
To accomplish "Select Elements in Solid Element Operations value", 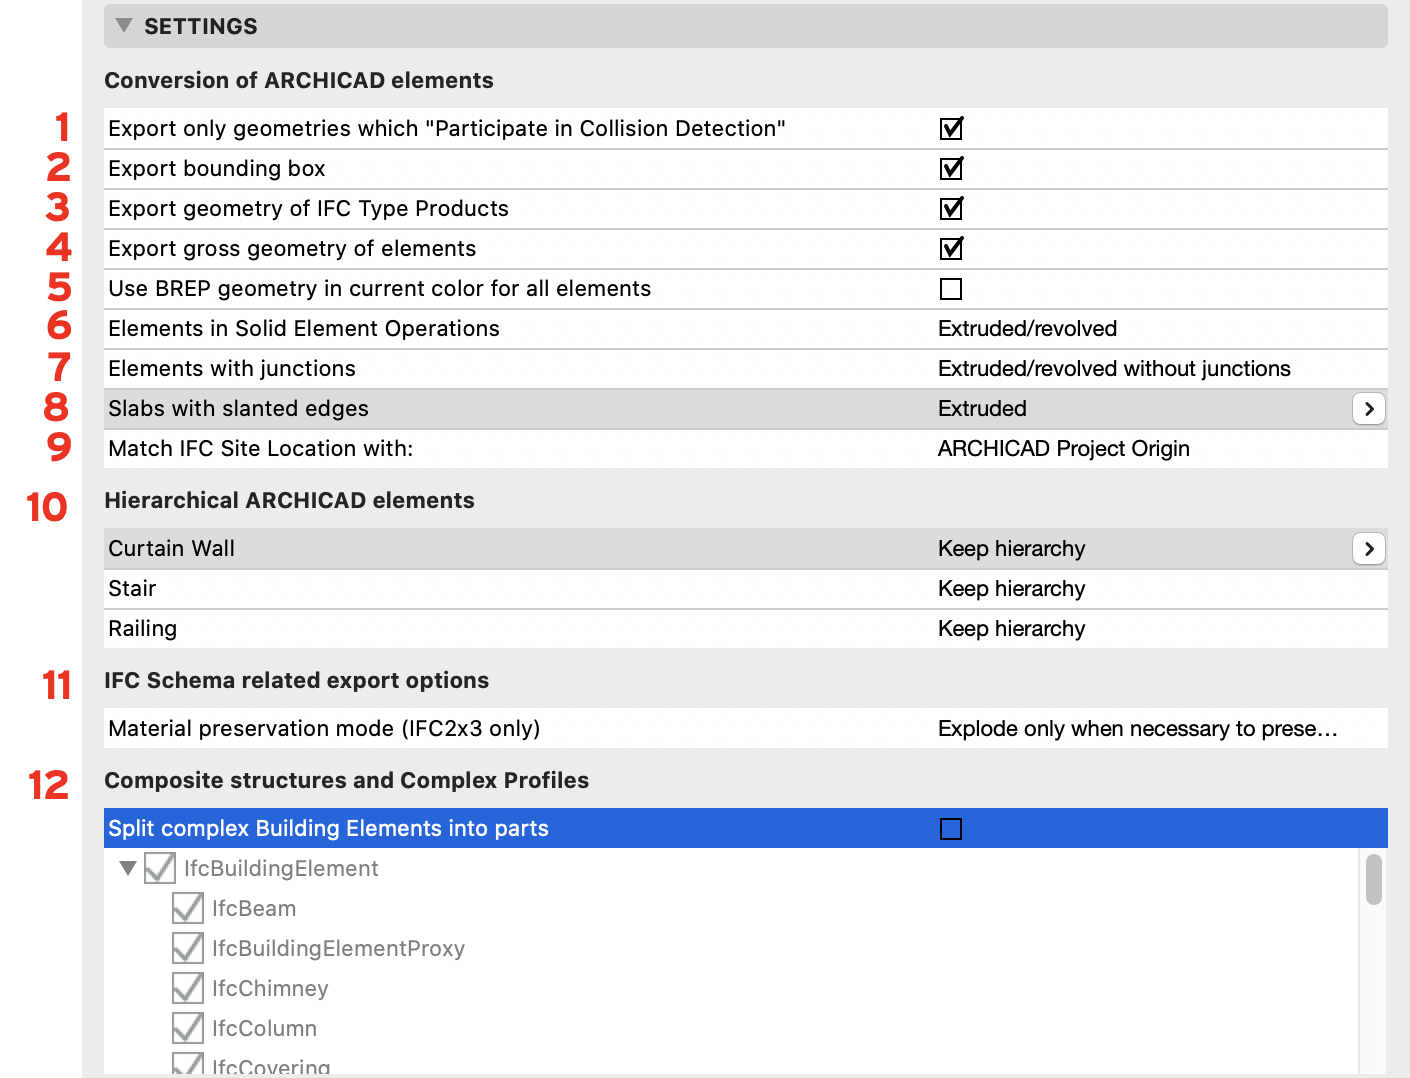I will click(x=1027, y=329).
